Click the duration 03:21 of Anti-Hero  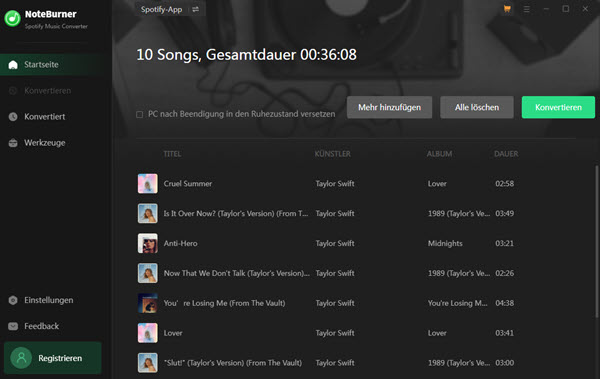click(x=505, y=243)
